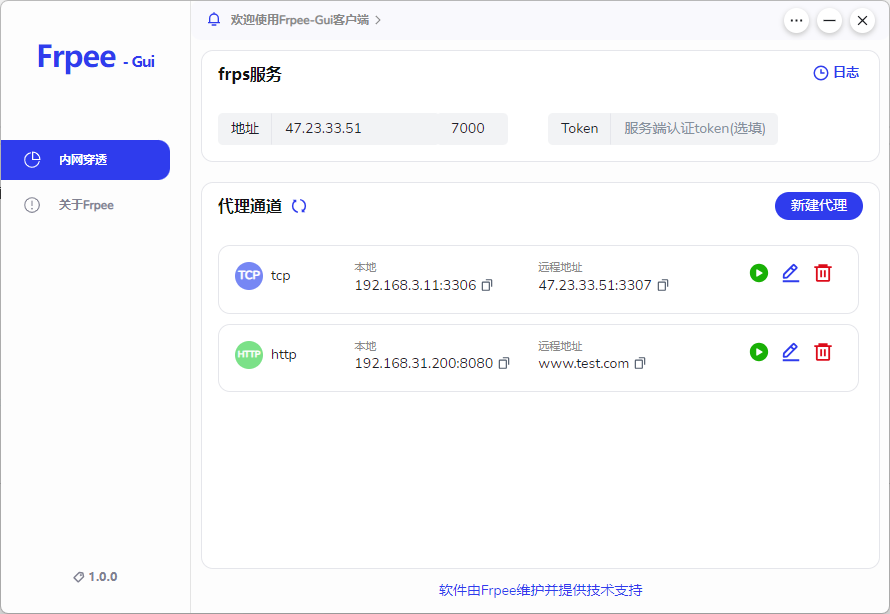Copy local address 192.168.31.200:8080
The width and height of the screenshot is (890, 614).
(505, 363)
